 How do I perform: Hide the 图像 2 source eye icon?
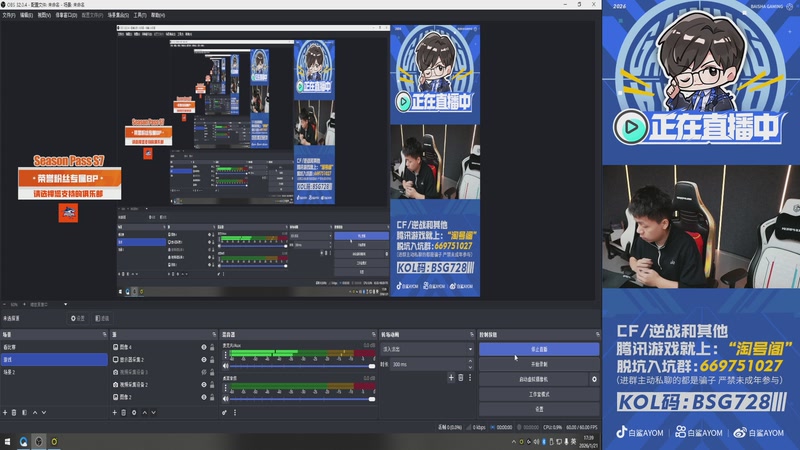(x=204, y=397)
